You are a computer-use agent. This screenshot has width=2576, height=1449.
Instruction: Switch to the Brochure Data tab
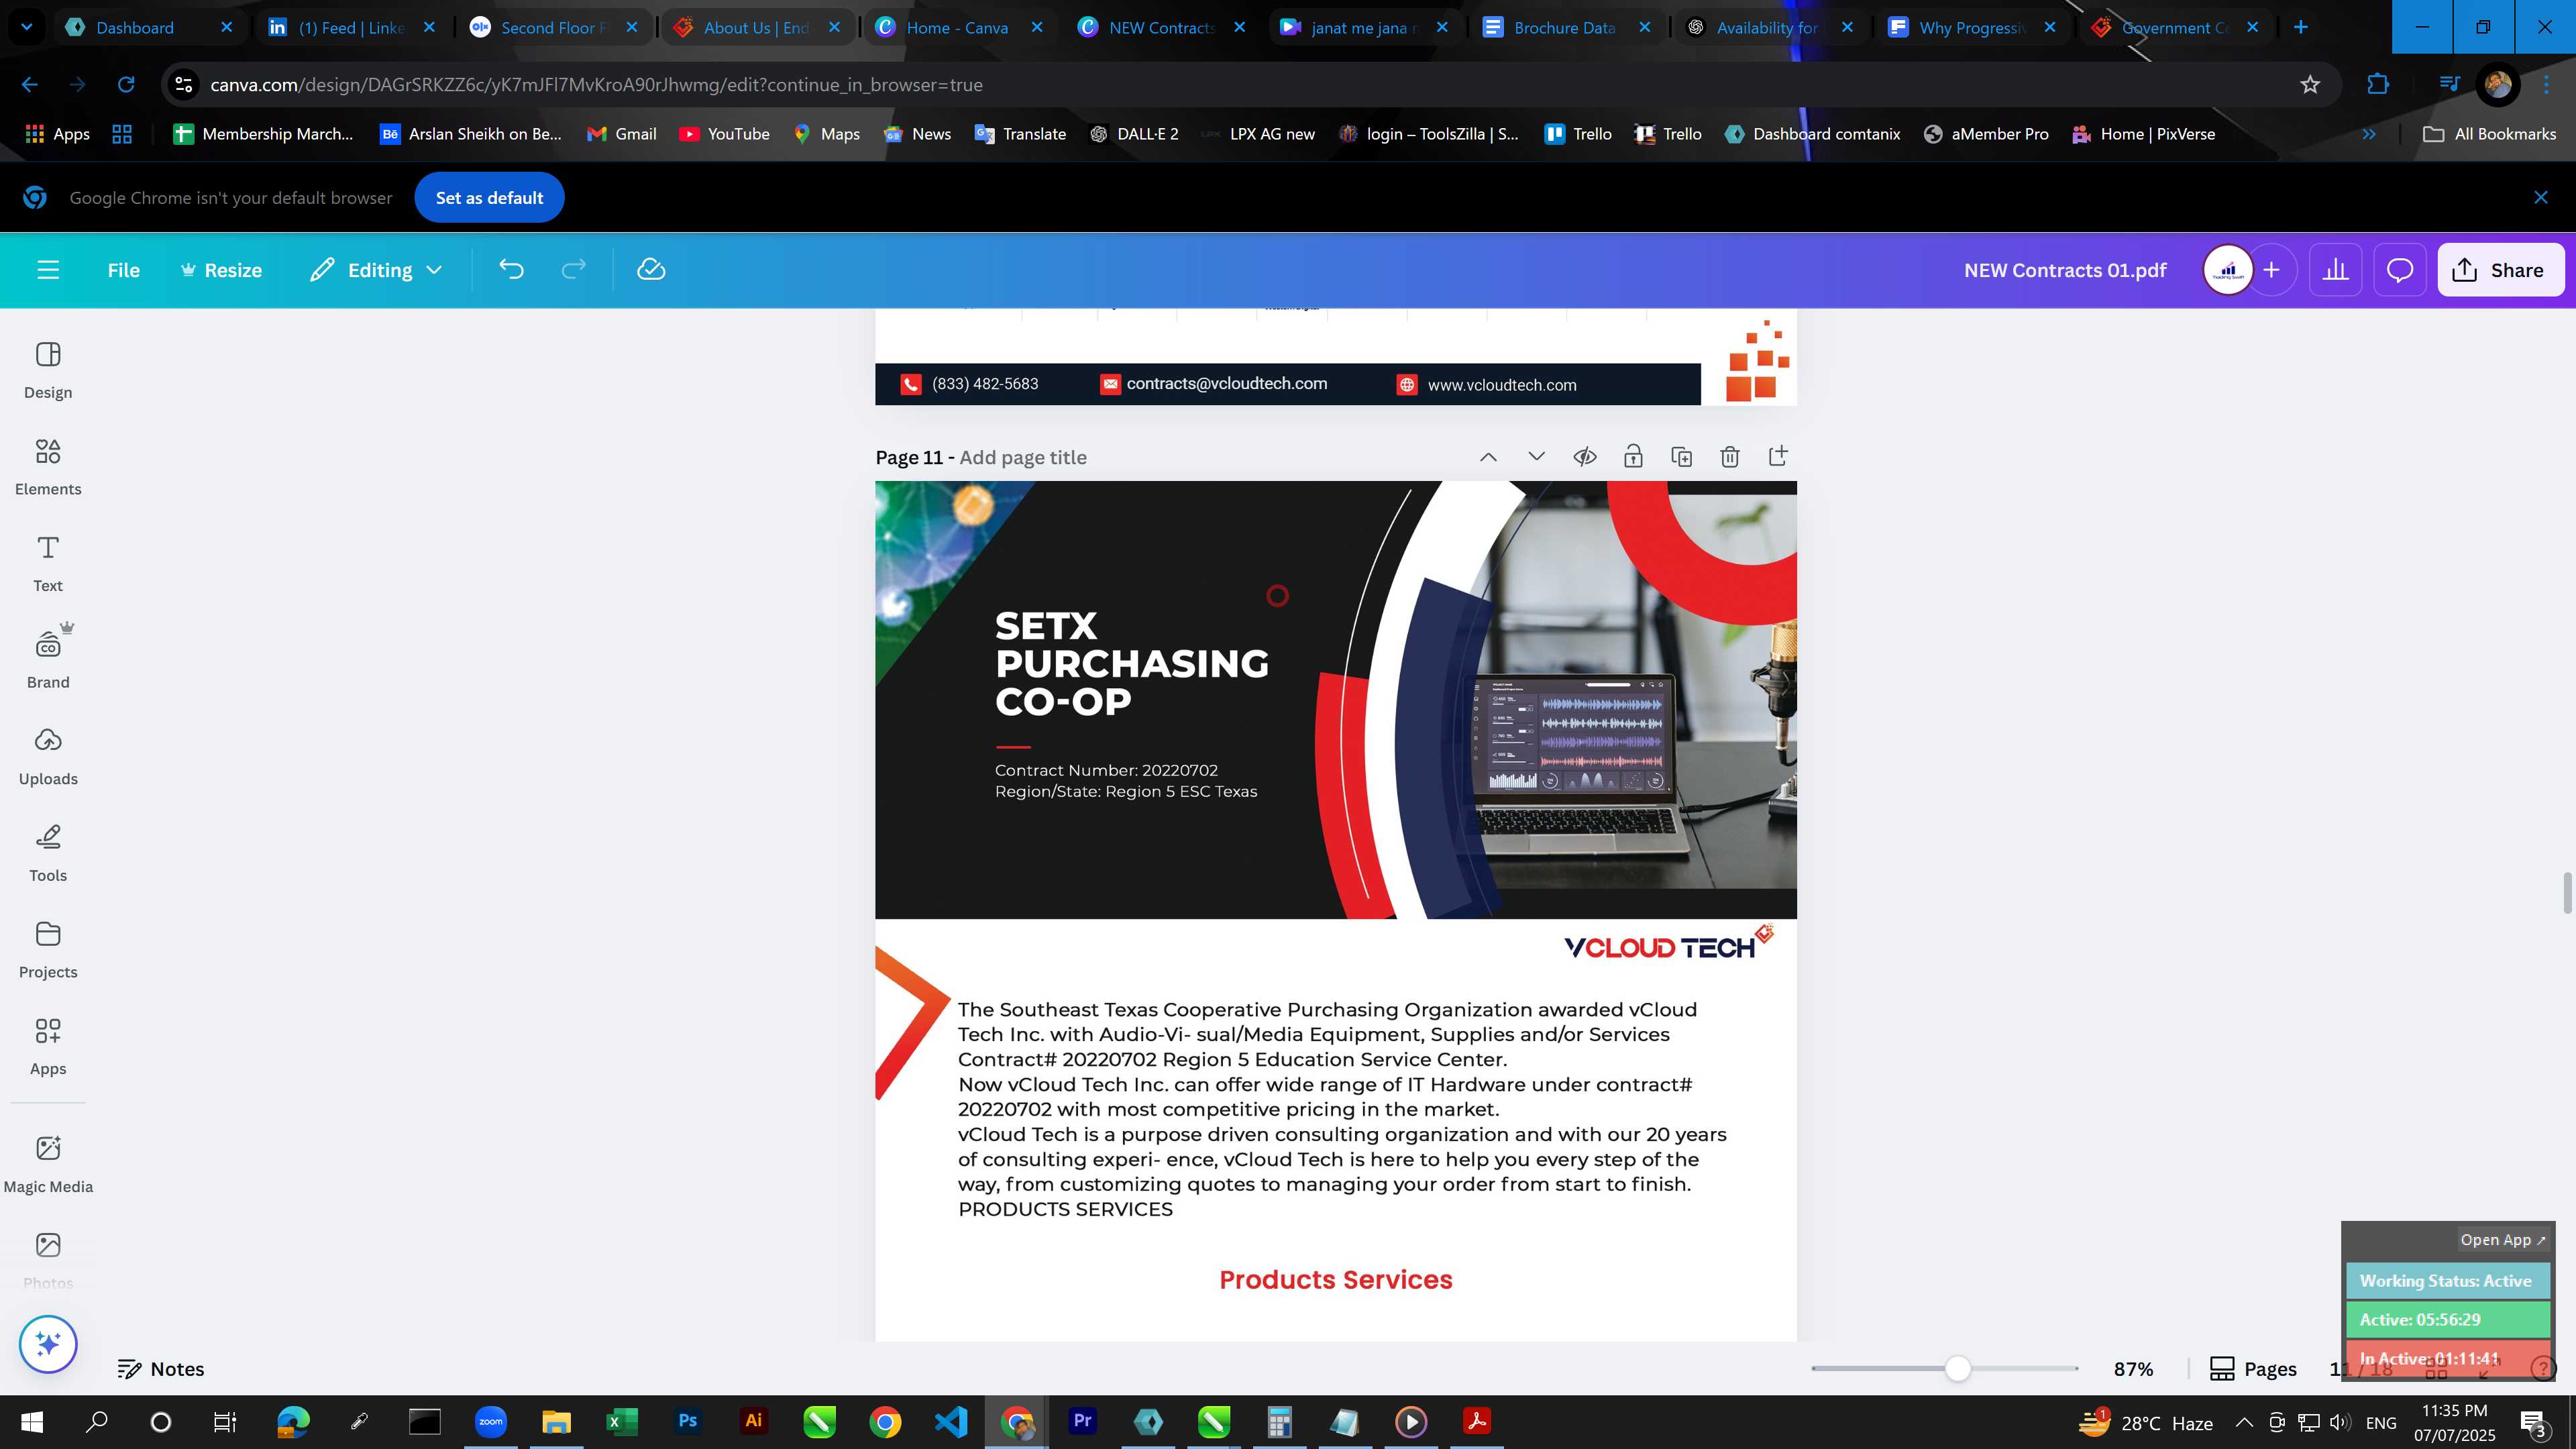pos(1564,27)
